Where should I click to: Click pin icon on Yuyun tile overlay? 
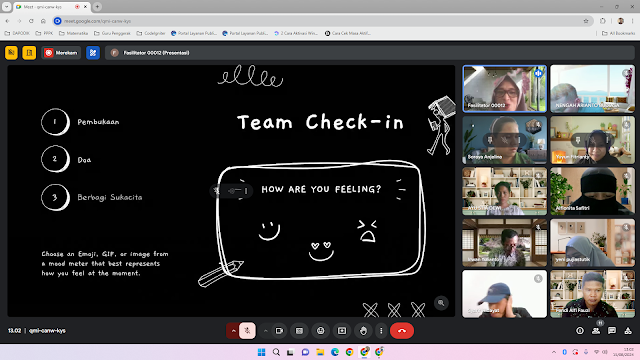[578, 140]
